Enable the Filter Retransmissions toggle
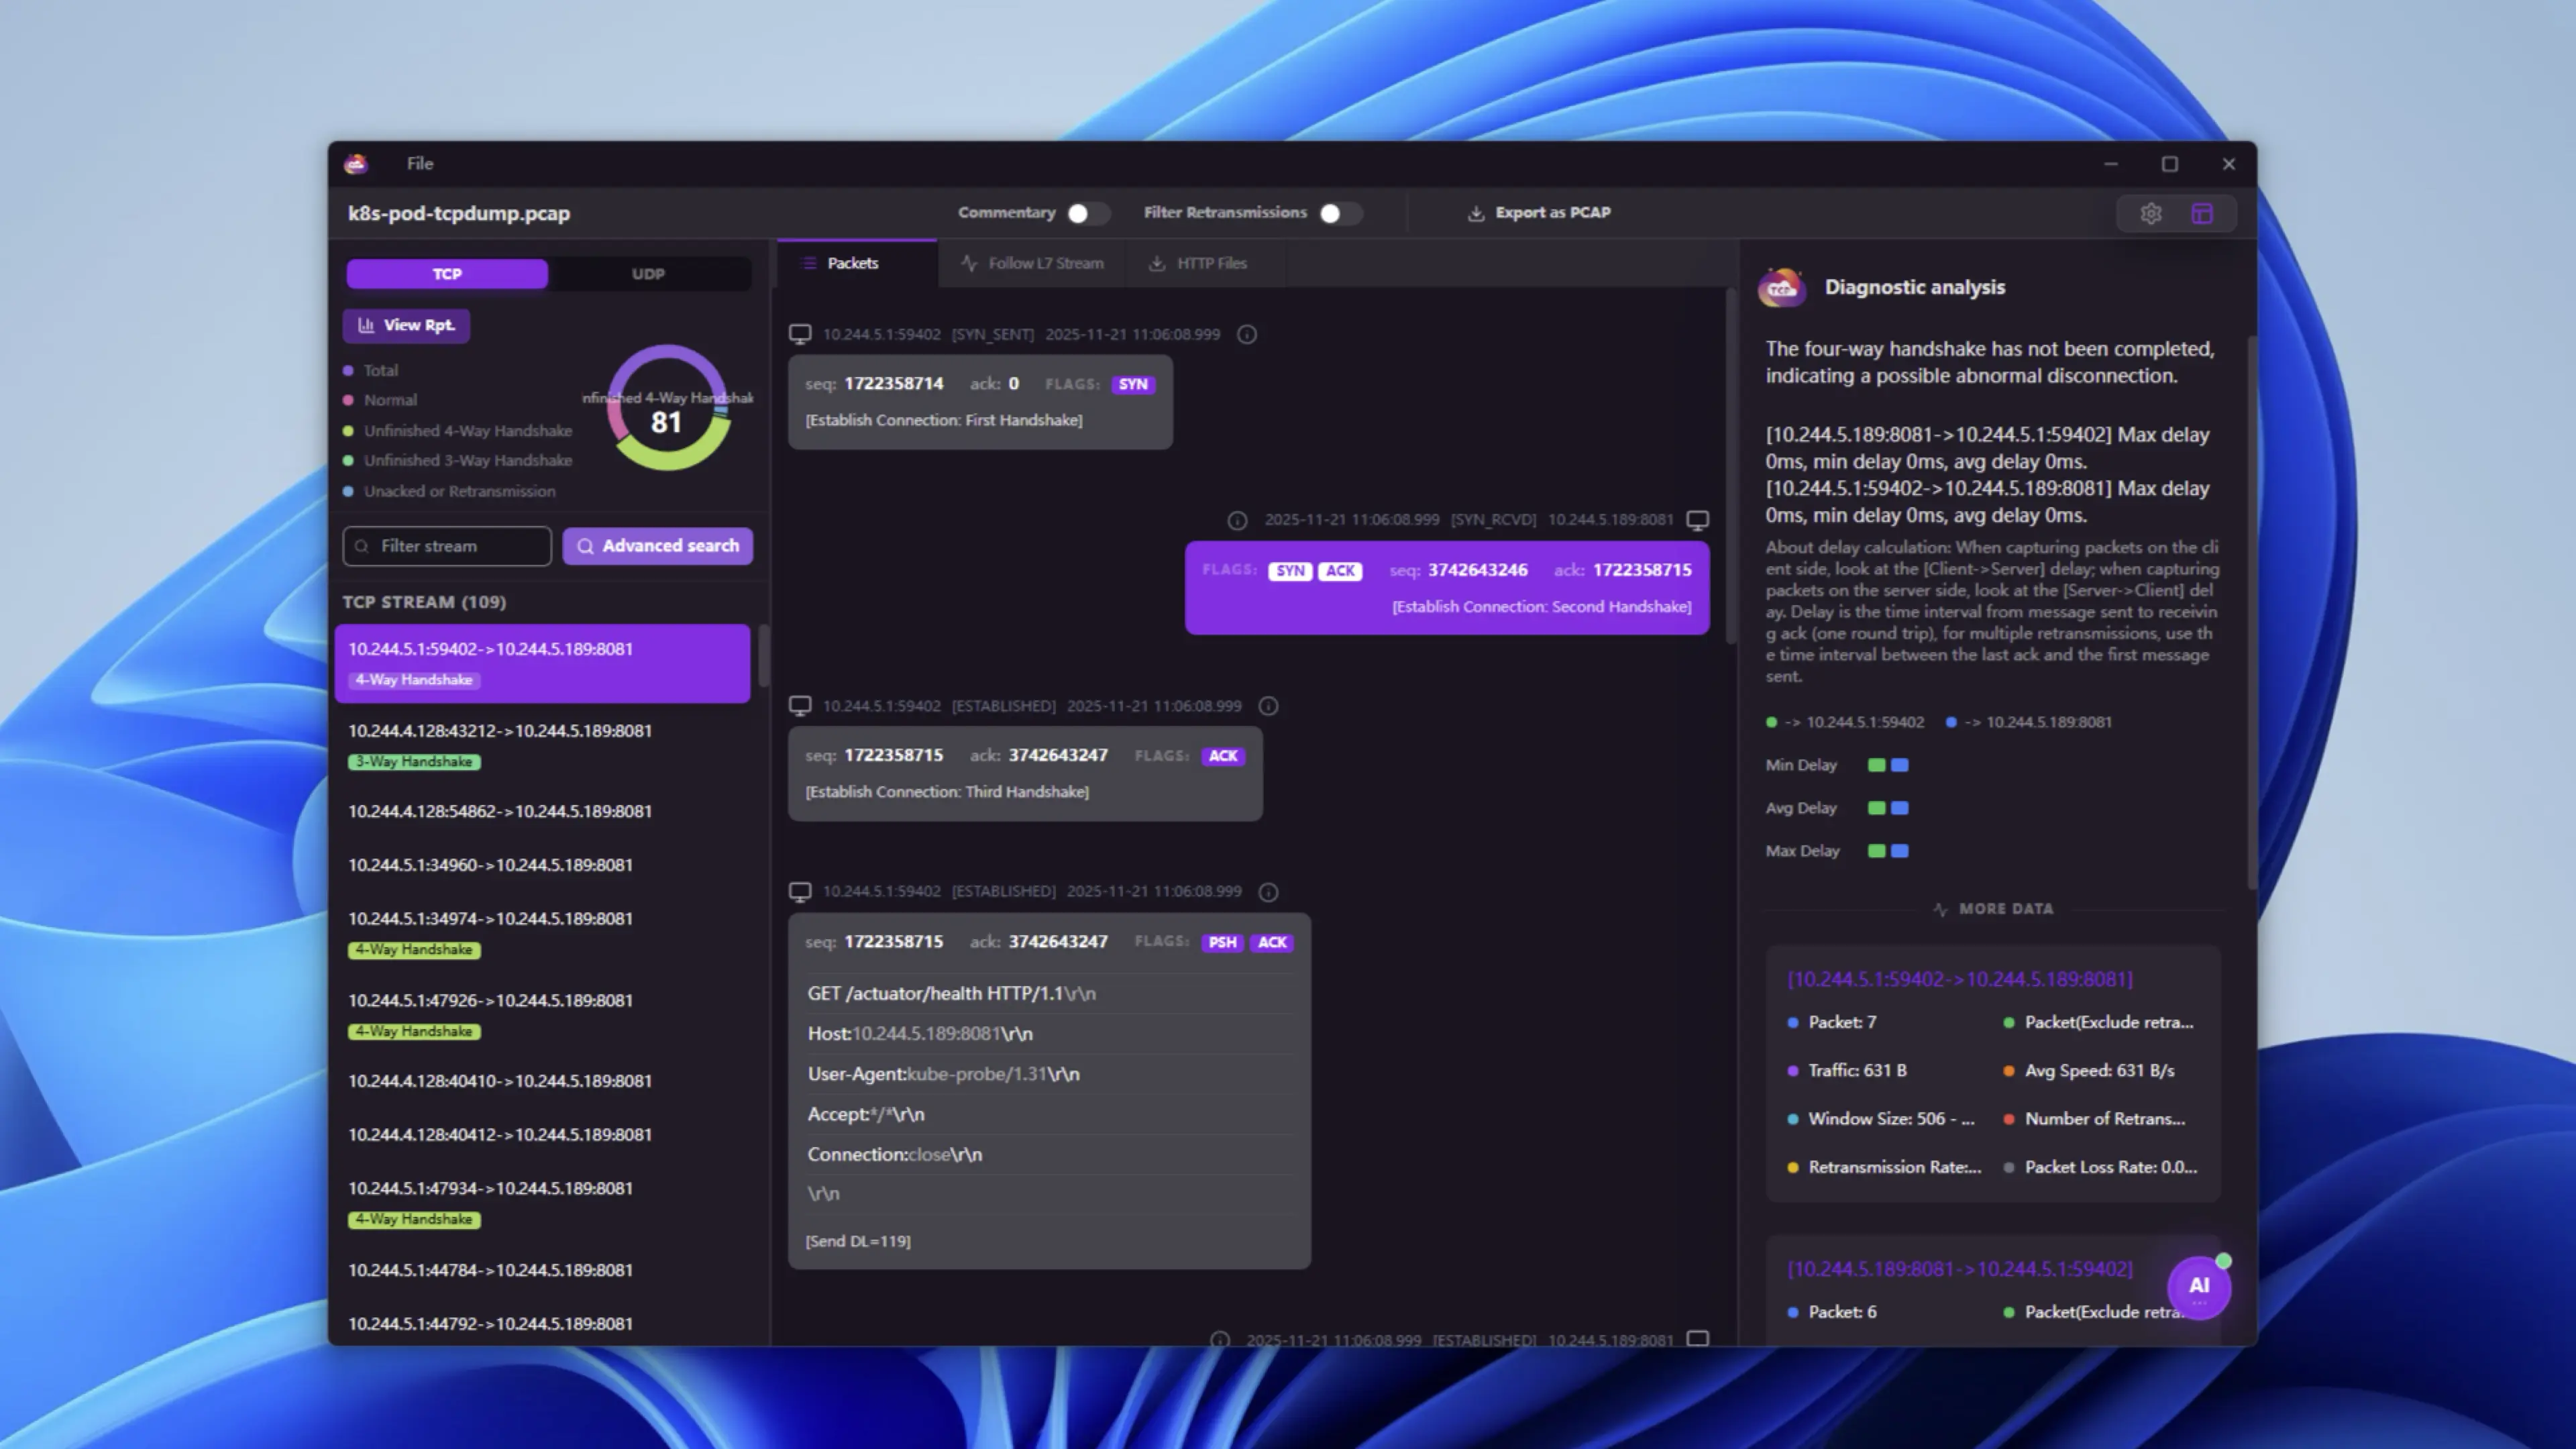2576x1449 pixels. 1340,213
